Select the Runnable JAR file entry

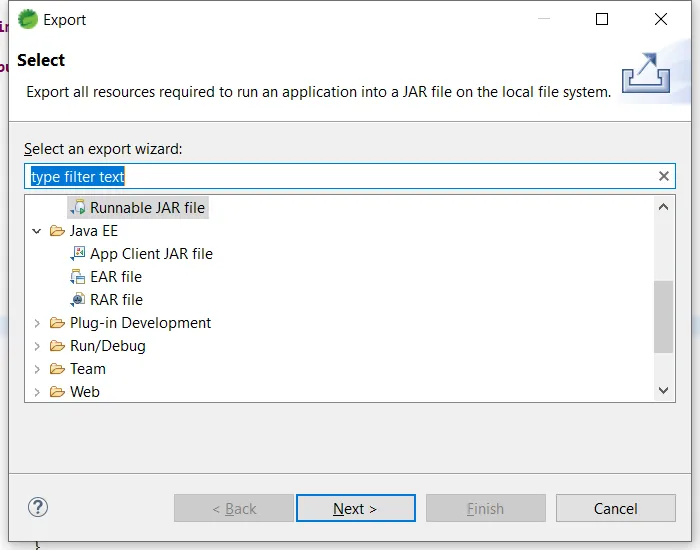(x=147, y=208)
